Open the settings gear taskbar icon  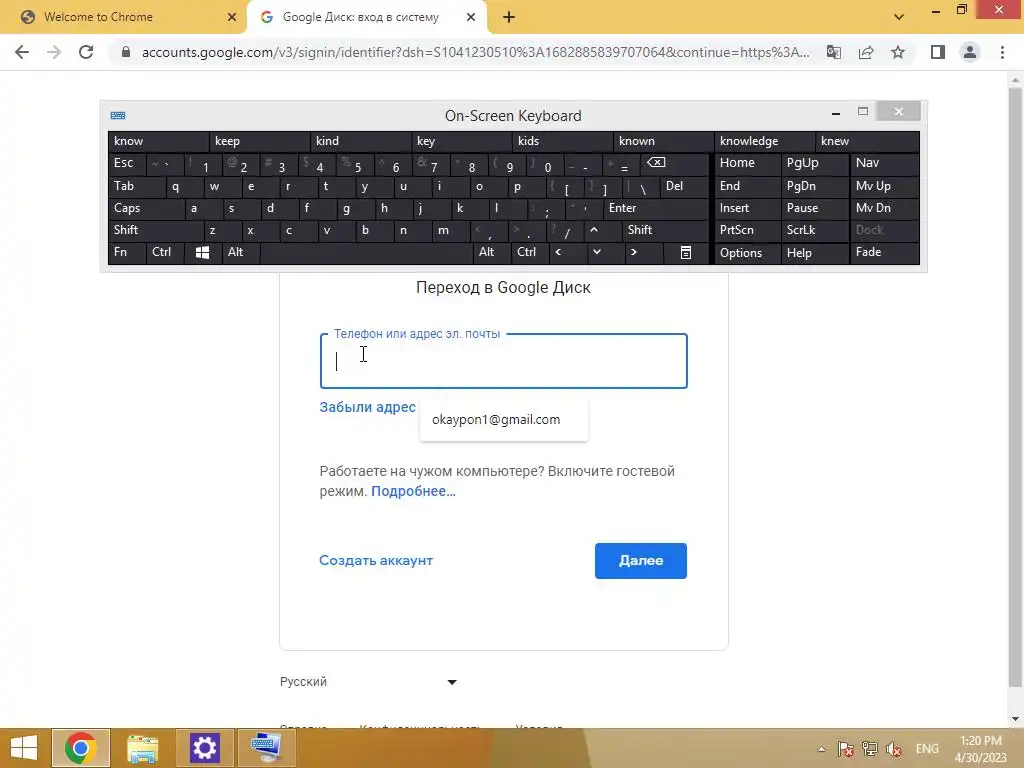click(x=204, y=748)
